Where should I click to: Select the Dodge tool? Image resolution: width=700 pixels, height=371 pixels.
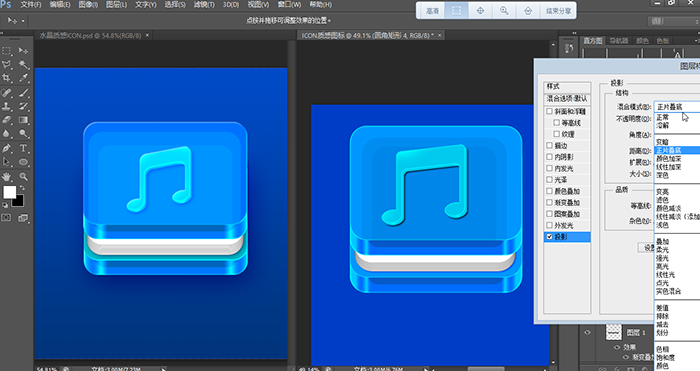pos(23,133)
